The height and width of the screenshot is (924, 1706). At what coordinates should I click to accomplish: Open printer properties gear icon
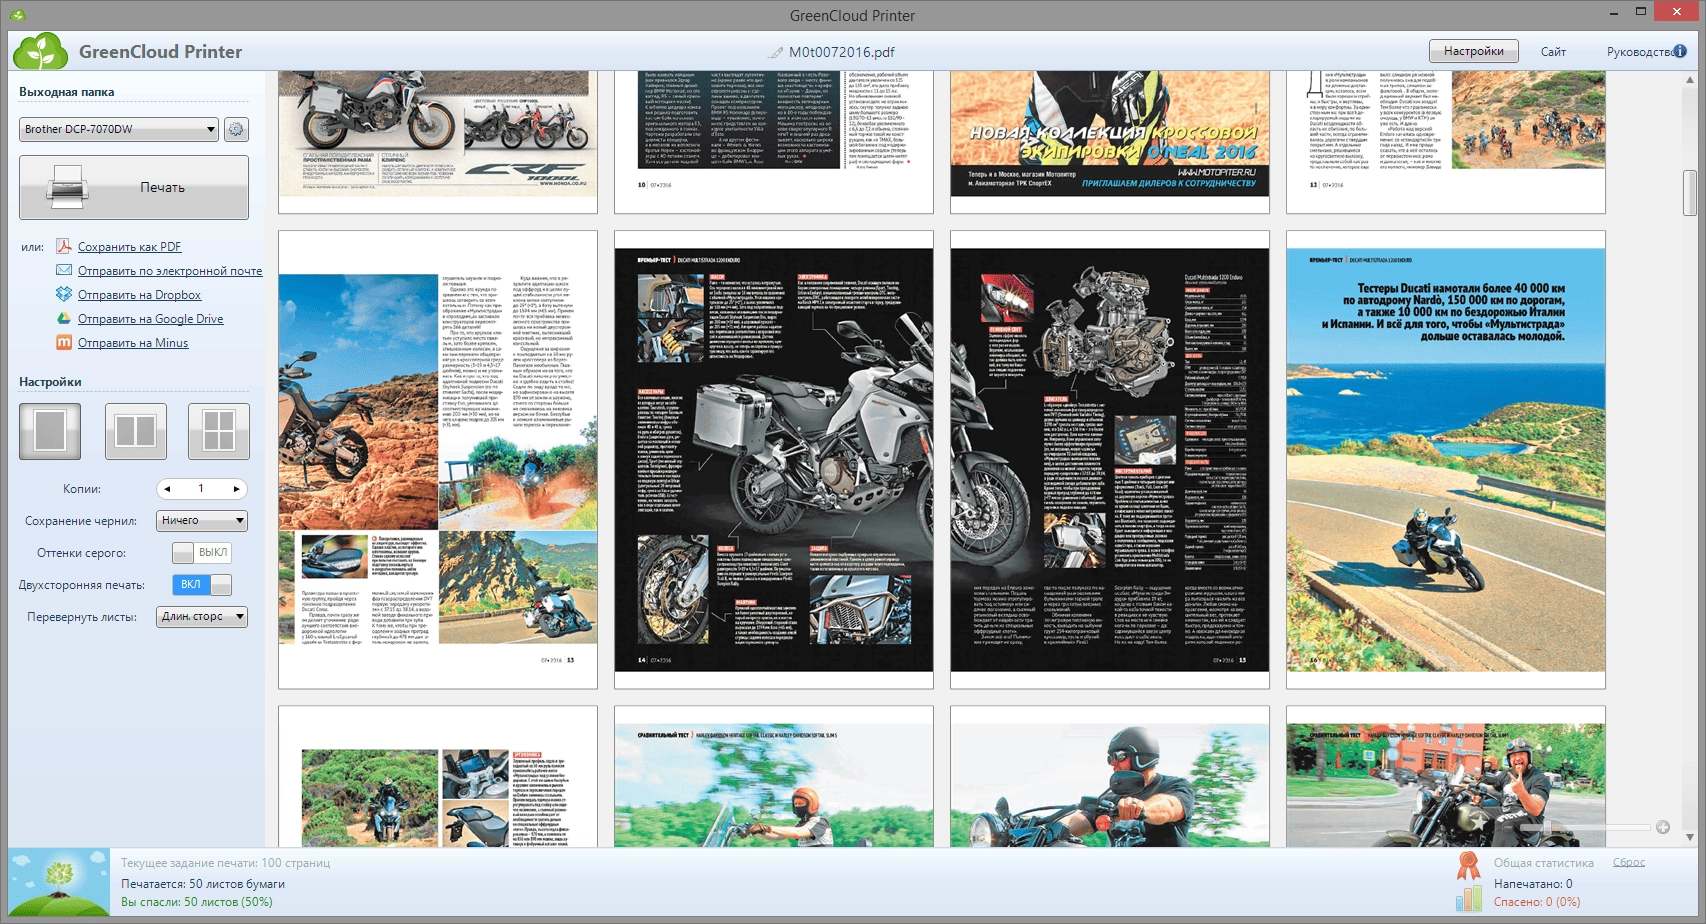[x=236, y=129]
